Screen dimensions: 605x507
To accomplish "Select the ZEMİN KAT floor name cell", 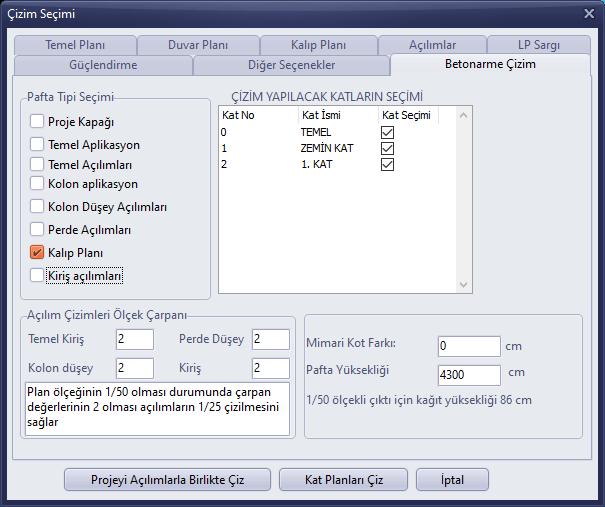I will 327,149.
